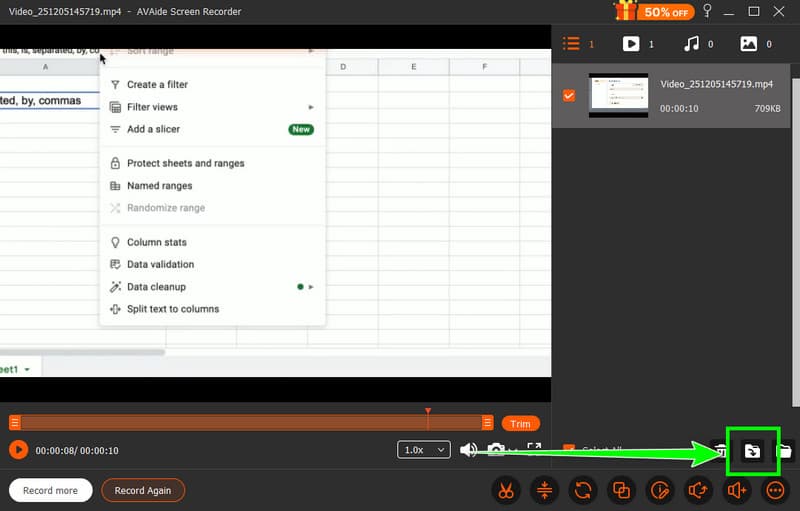Open the file merger tool
This screenshot has width=800, height=511.
click(x=621, y=490)
